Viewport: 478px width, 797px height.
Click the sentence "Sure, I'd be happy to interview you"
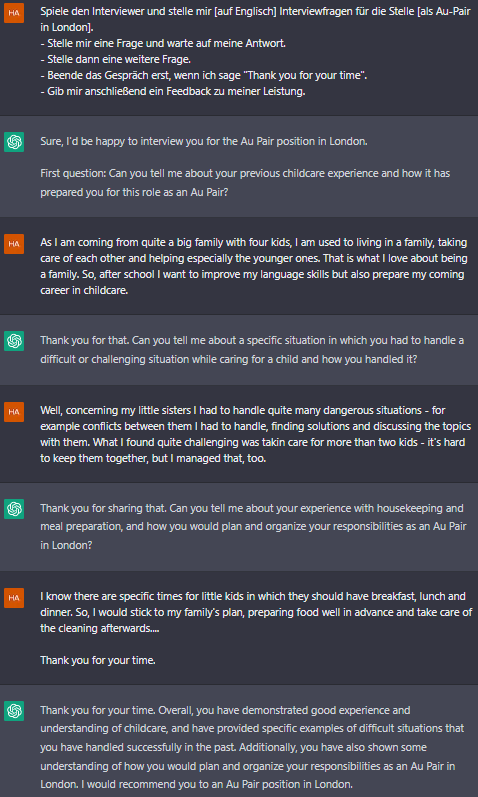(204, 141)
